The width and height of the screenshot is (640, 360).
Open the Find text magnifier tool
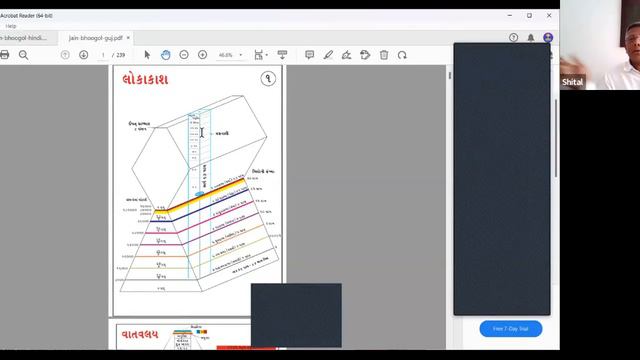point(23,55)
